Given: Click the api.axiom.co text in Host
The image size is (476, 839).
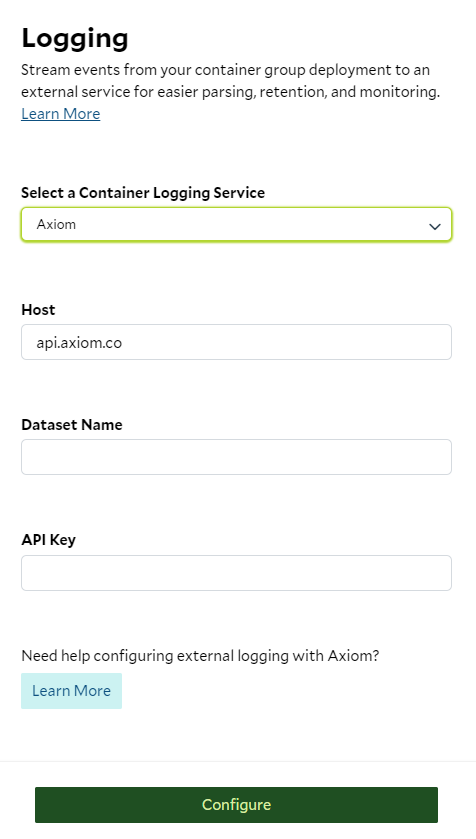Looking at the screenshot, I should pyautogui.click(x=79, y=342).
